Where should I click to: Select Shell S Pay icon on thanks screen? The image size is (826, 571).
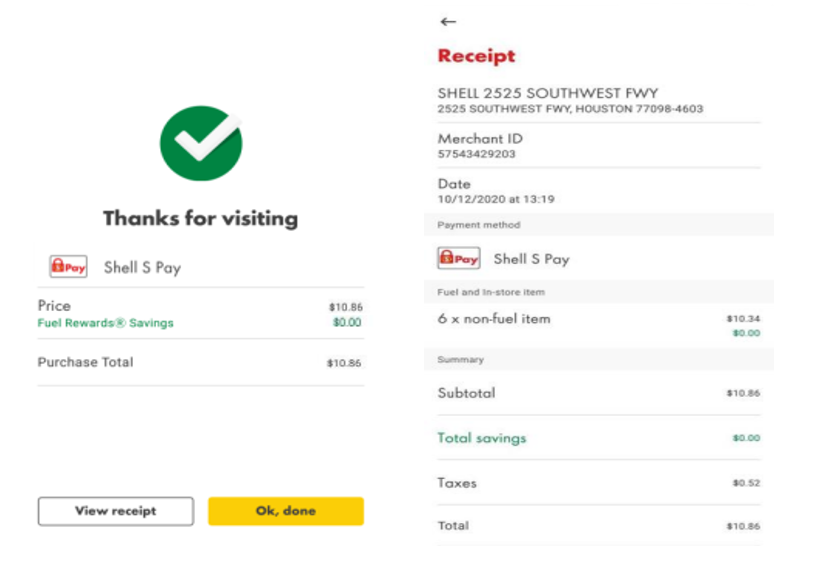point(68,267)
